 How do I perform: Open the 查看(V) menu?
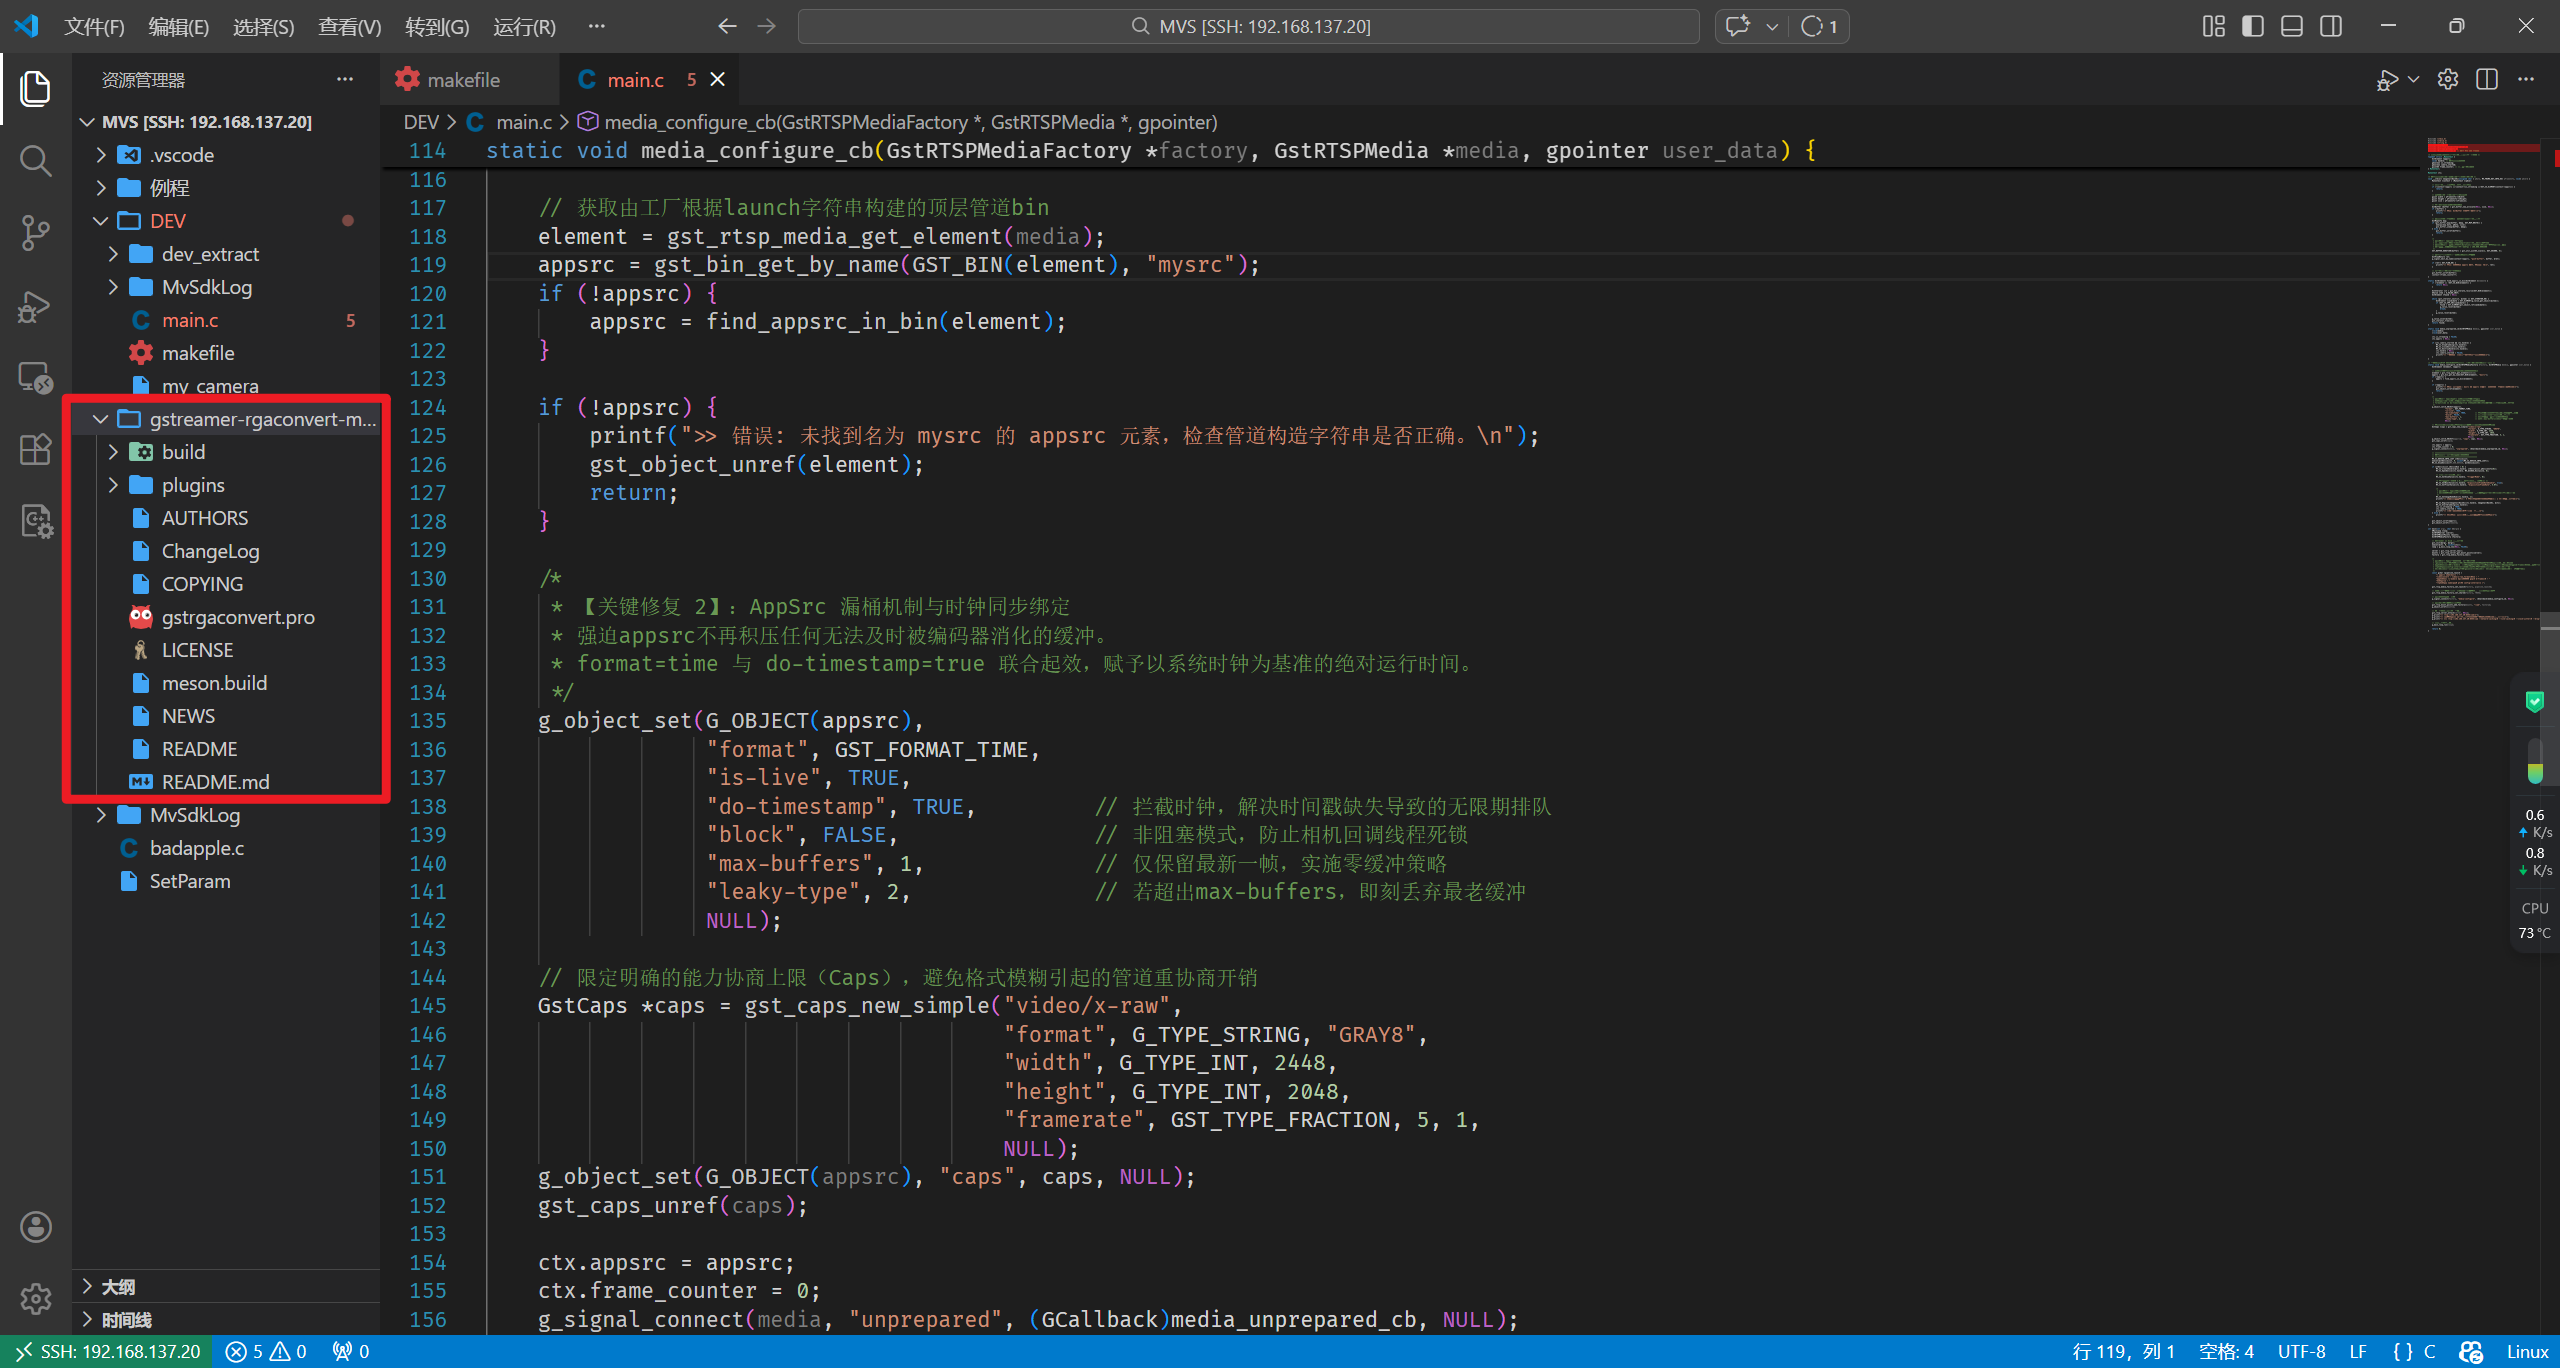(x=349, y=27)
